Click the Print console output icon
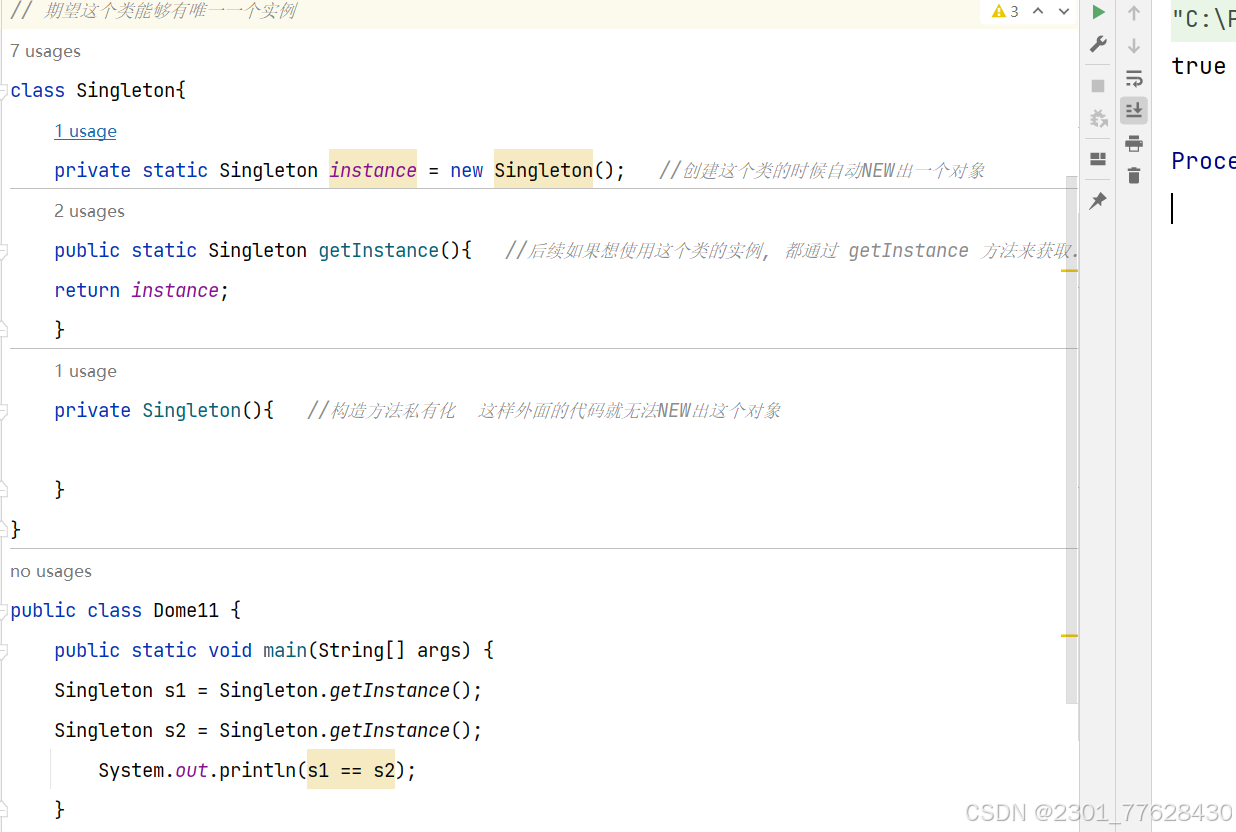 point(1134,142)
